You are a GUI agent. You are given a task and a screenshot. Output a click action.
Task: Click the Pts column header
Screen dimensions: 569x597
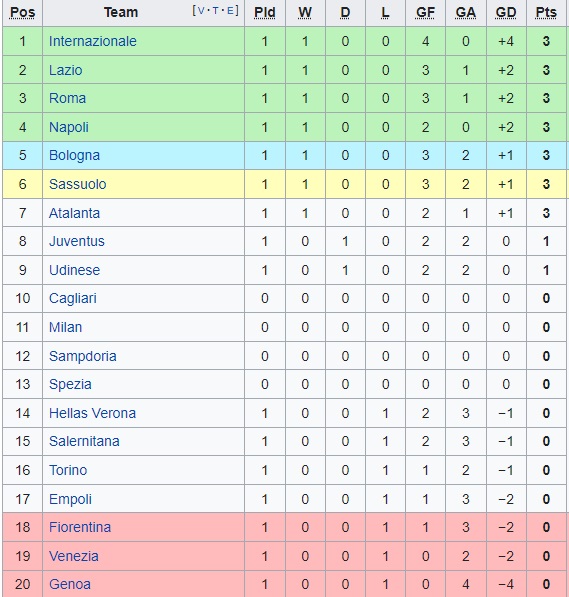click(x=546, y=13)
